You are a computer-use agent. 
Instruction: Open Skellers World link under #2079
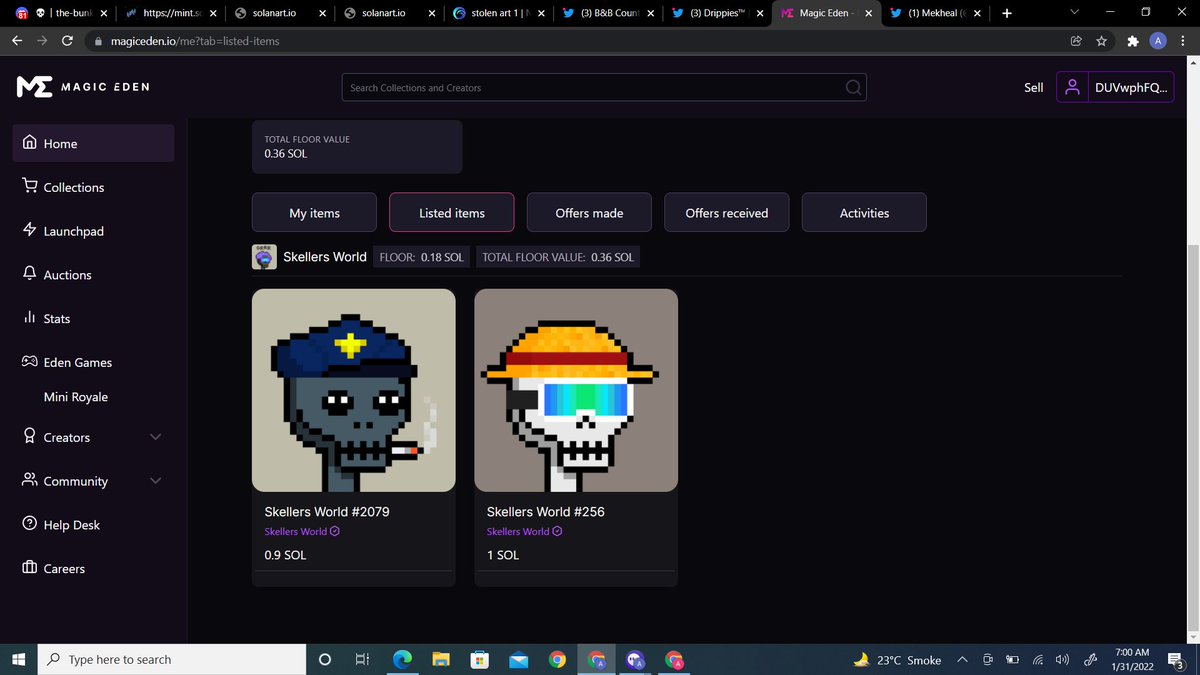click(x=295, y=531)
